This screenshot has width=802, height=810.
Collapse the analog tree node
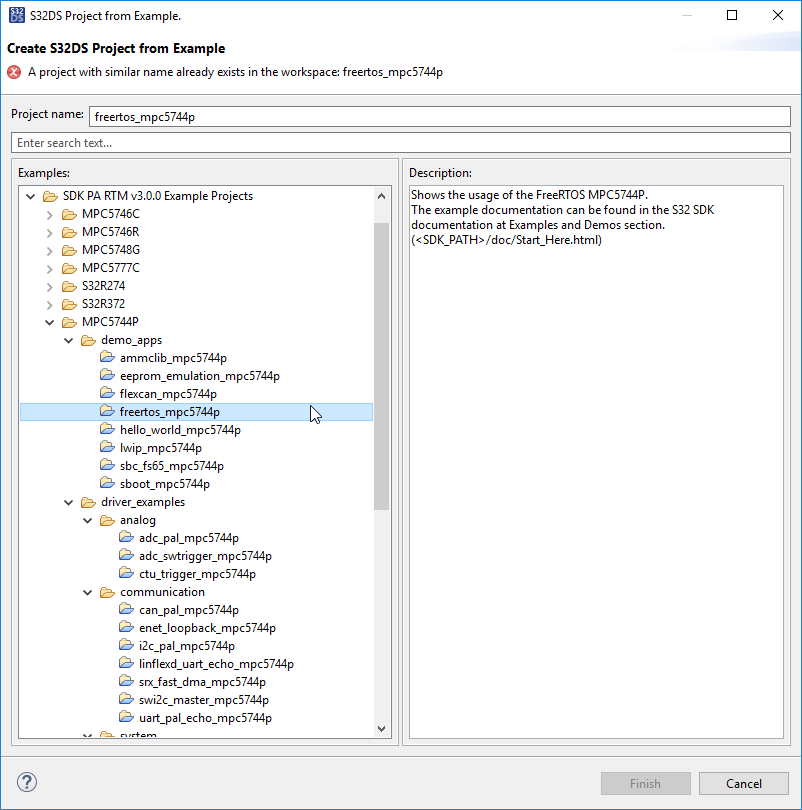88,520
